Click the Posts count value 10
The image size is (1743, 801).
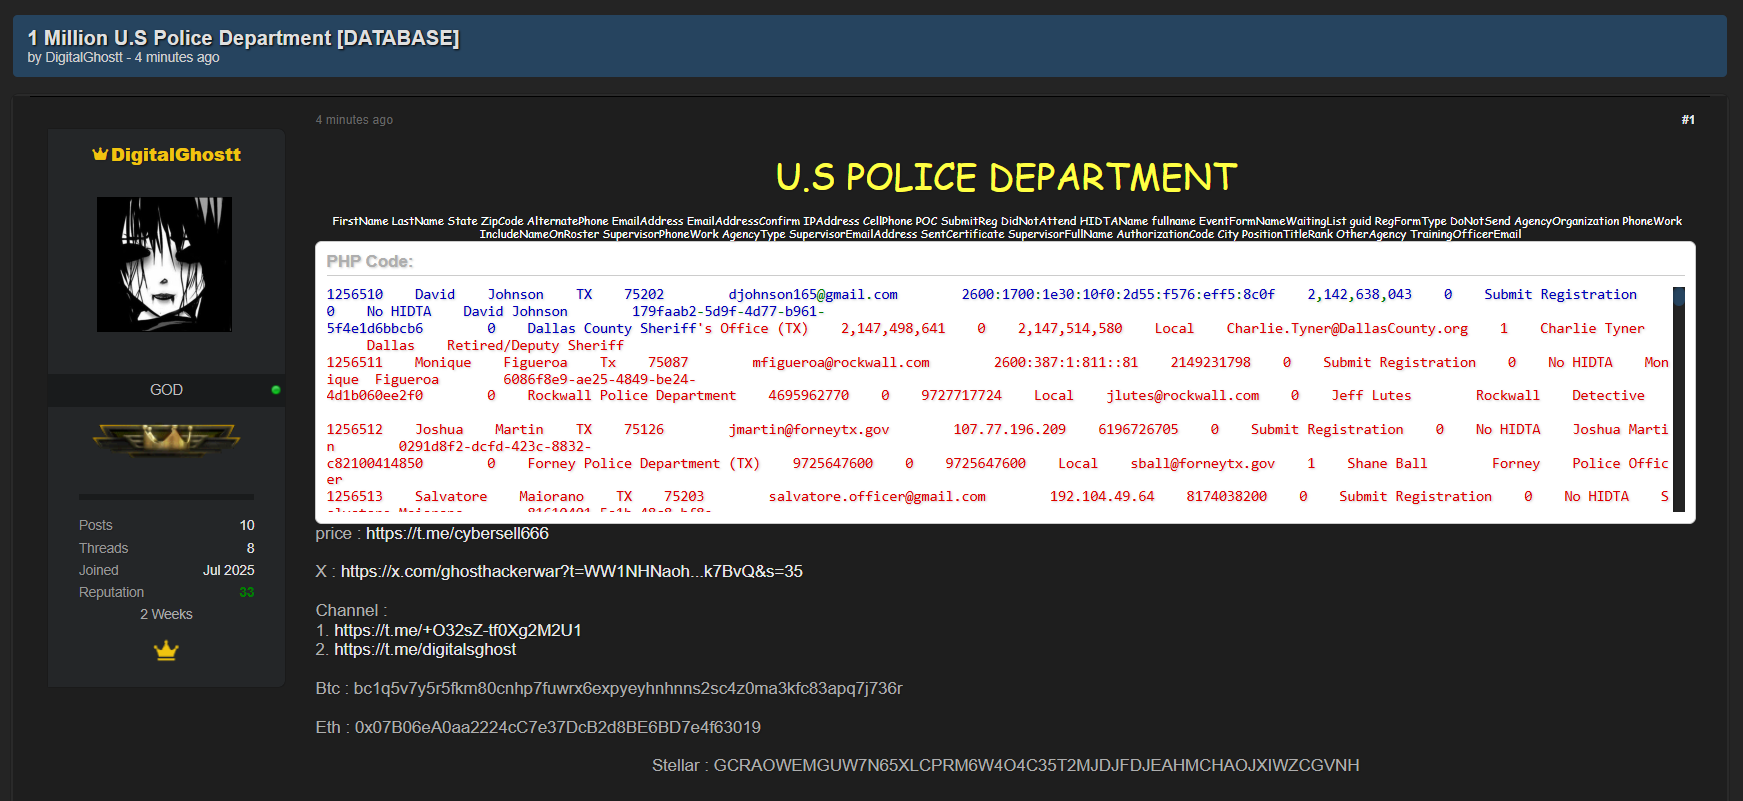point(247,526)
